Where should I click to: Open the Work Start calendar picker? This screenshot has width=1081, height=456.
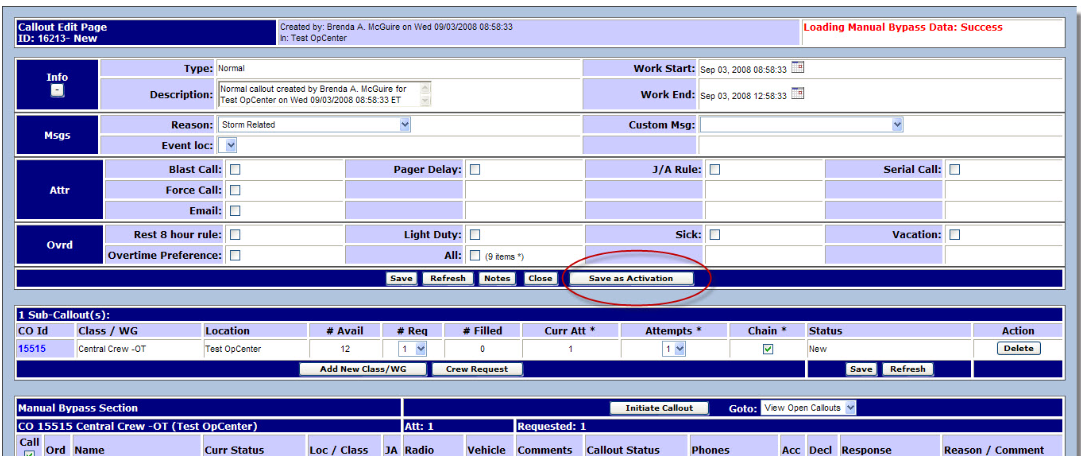[798, 68]
